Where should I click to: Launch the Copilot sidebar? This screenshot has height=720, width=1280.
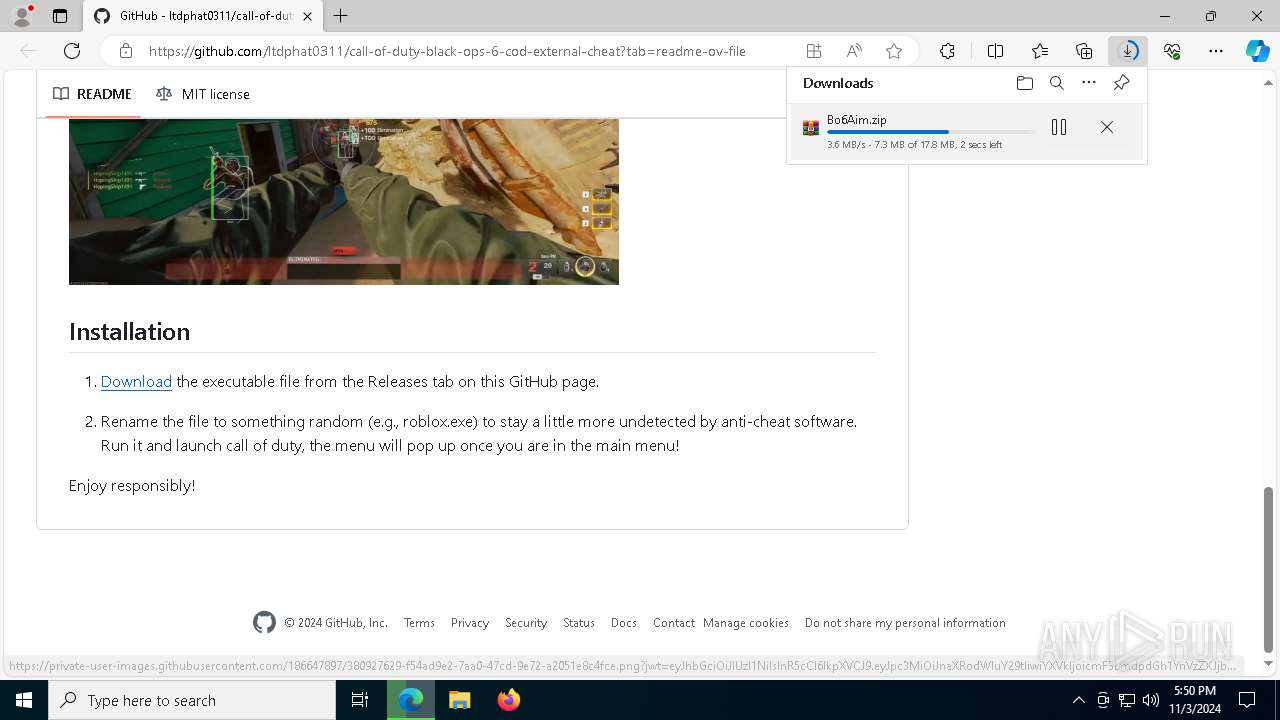1257,51
